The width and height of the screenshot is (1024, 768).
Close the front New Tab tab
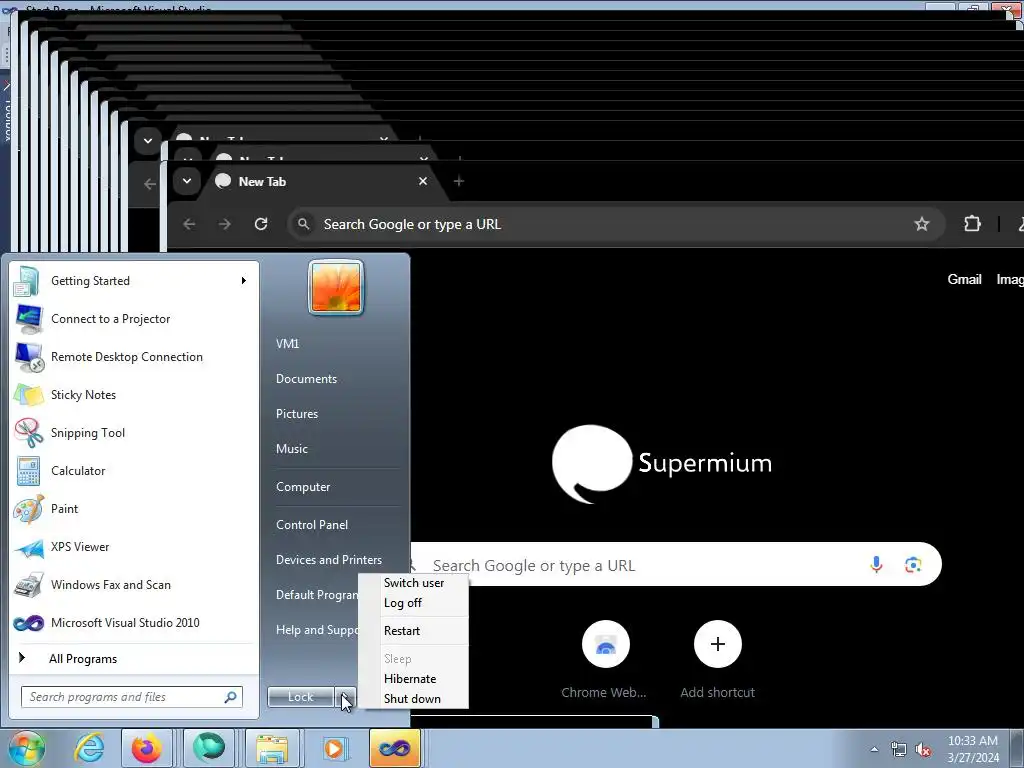coord(423,181)
